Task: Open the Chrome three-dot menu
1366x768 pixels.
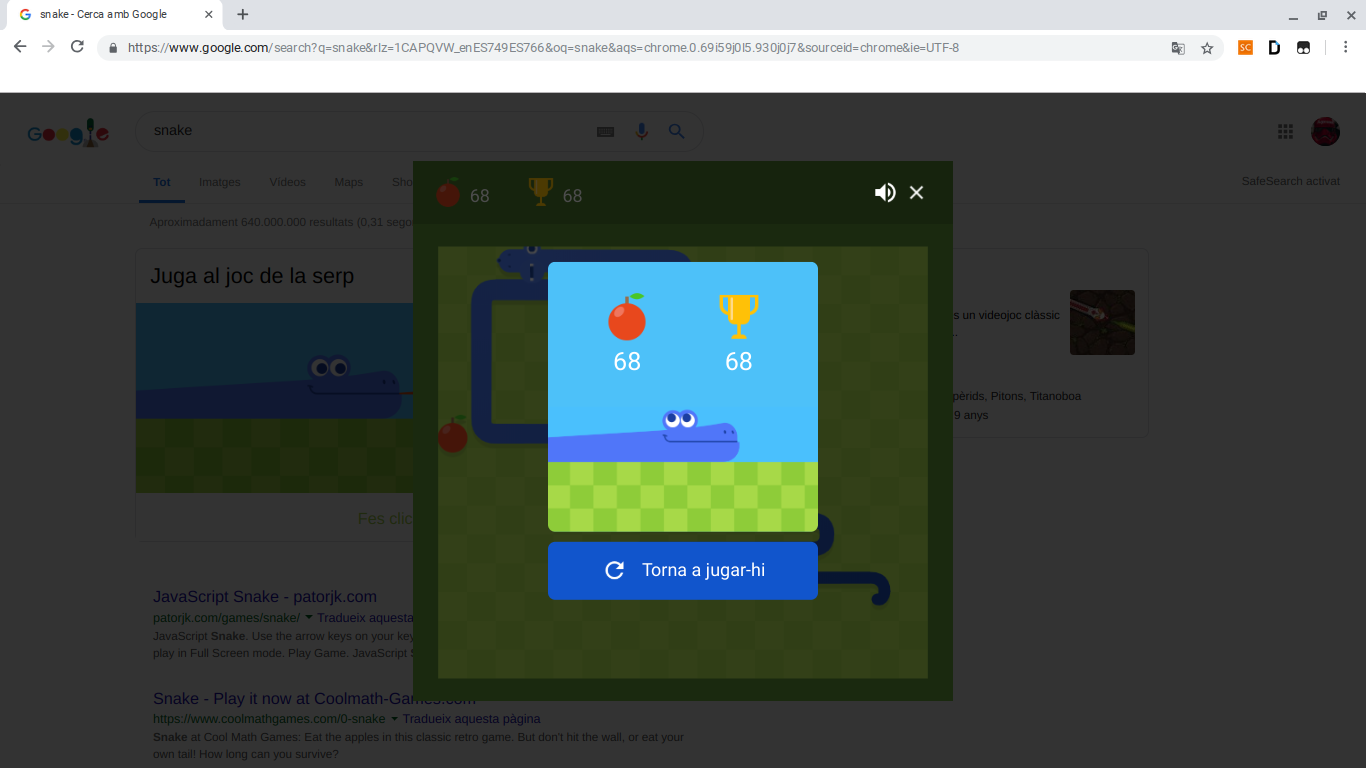Action: click(1346, 47)
